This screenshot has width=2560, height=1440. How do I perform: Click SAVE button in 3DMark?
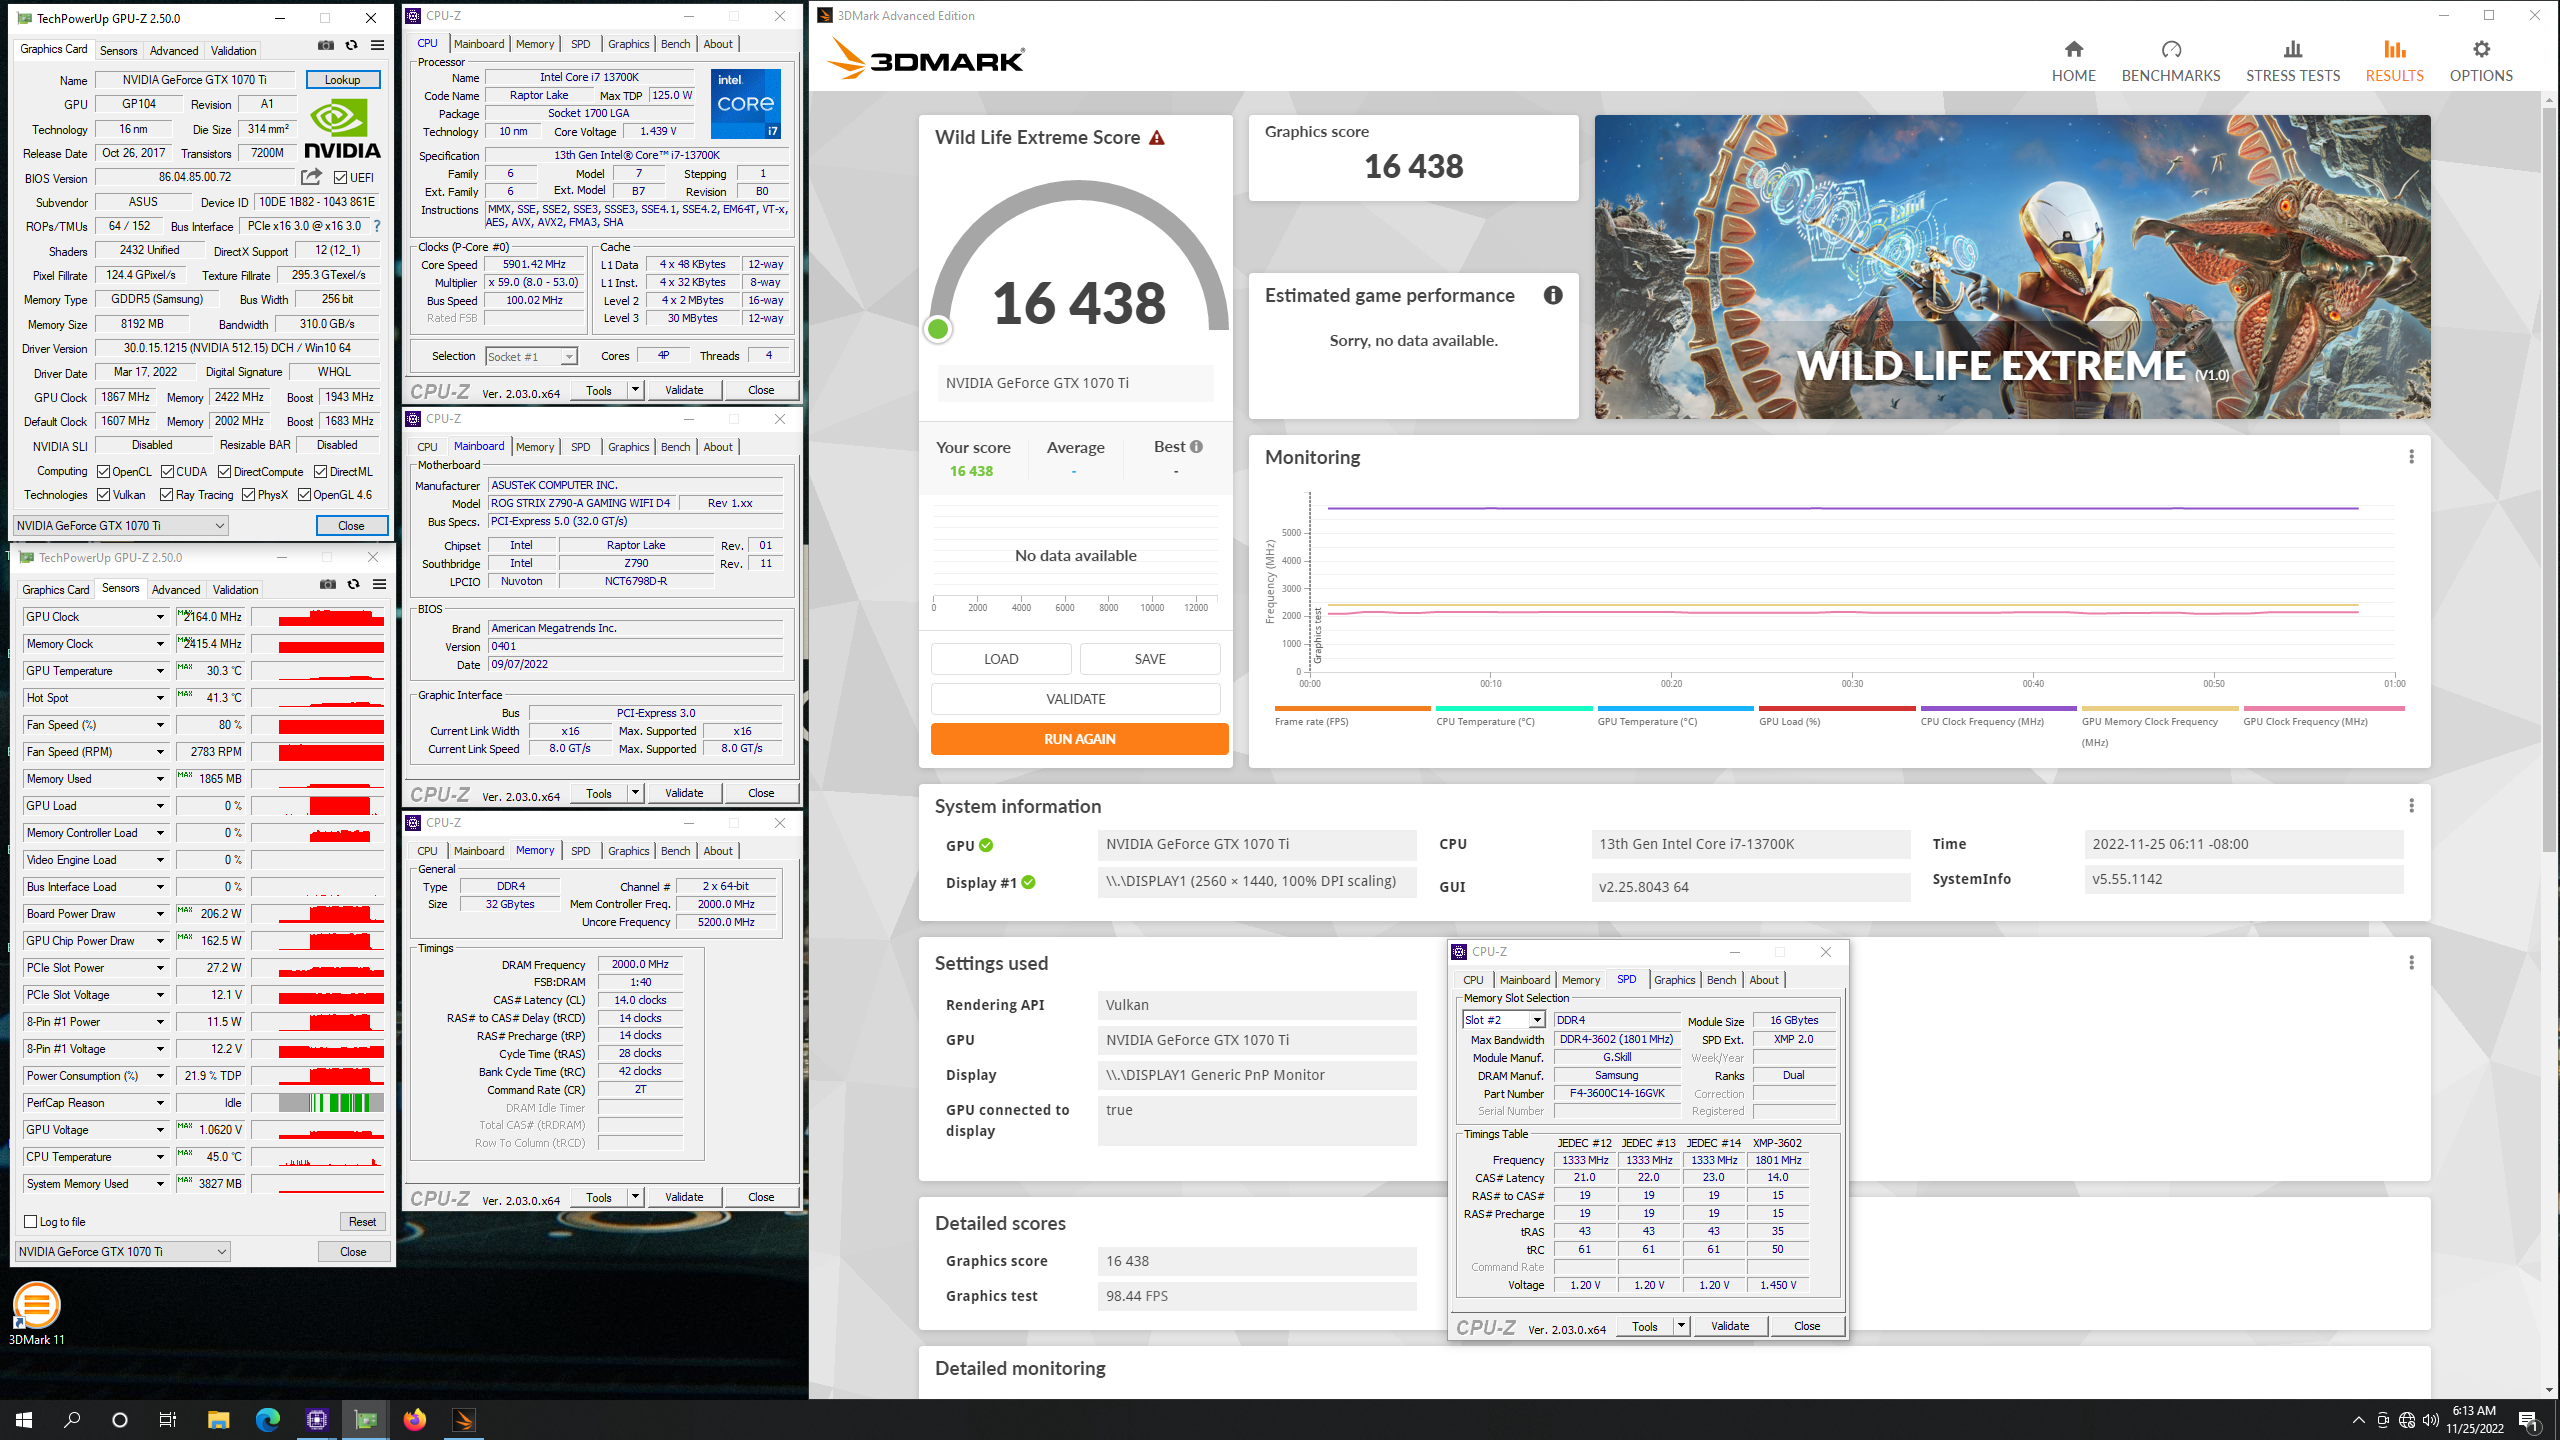[x=1150, y=659]
